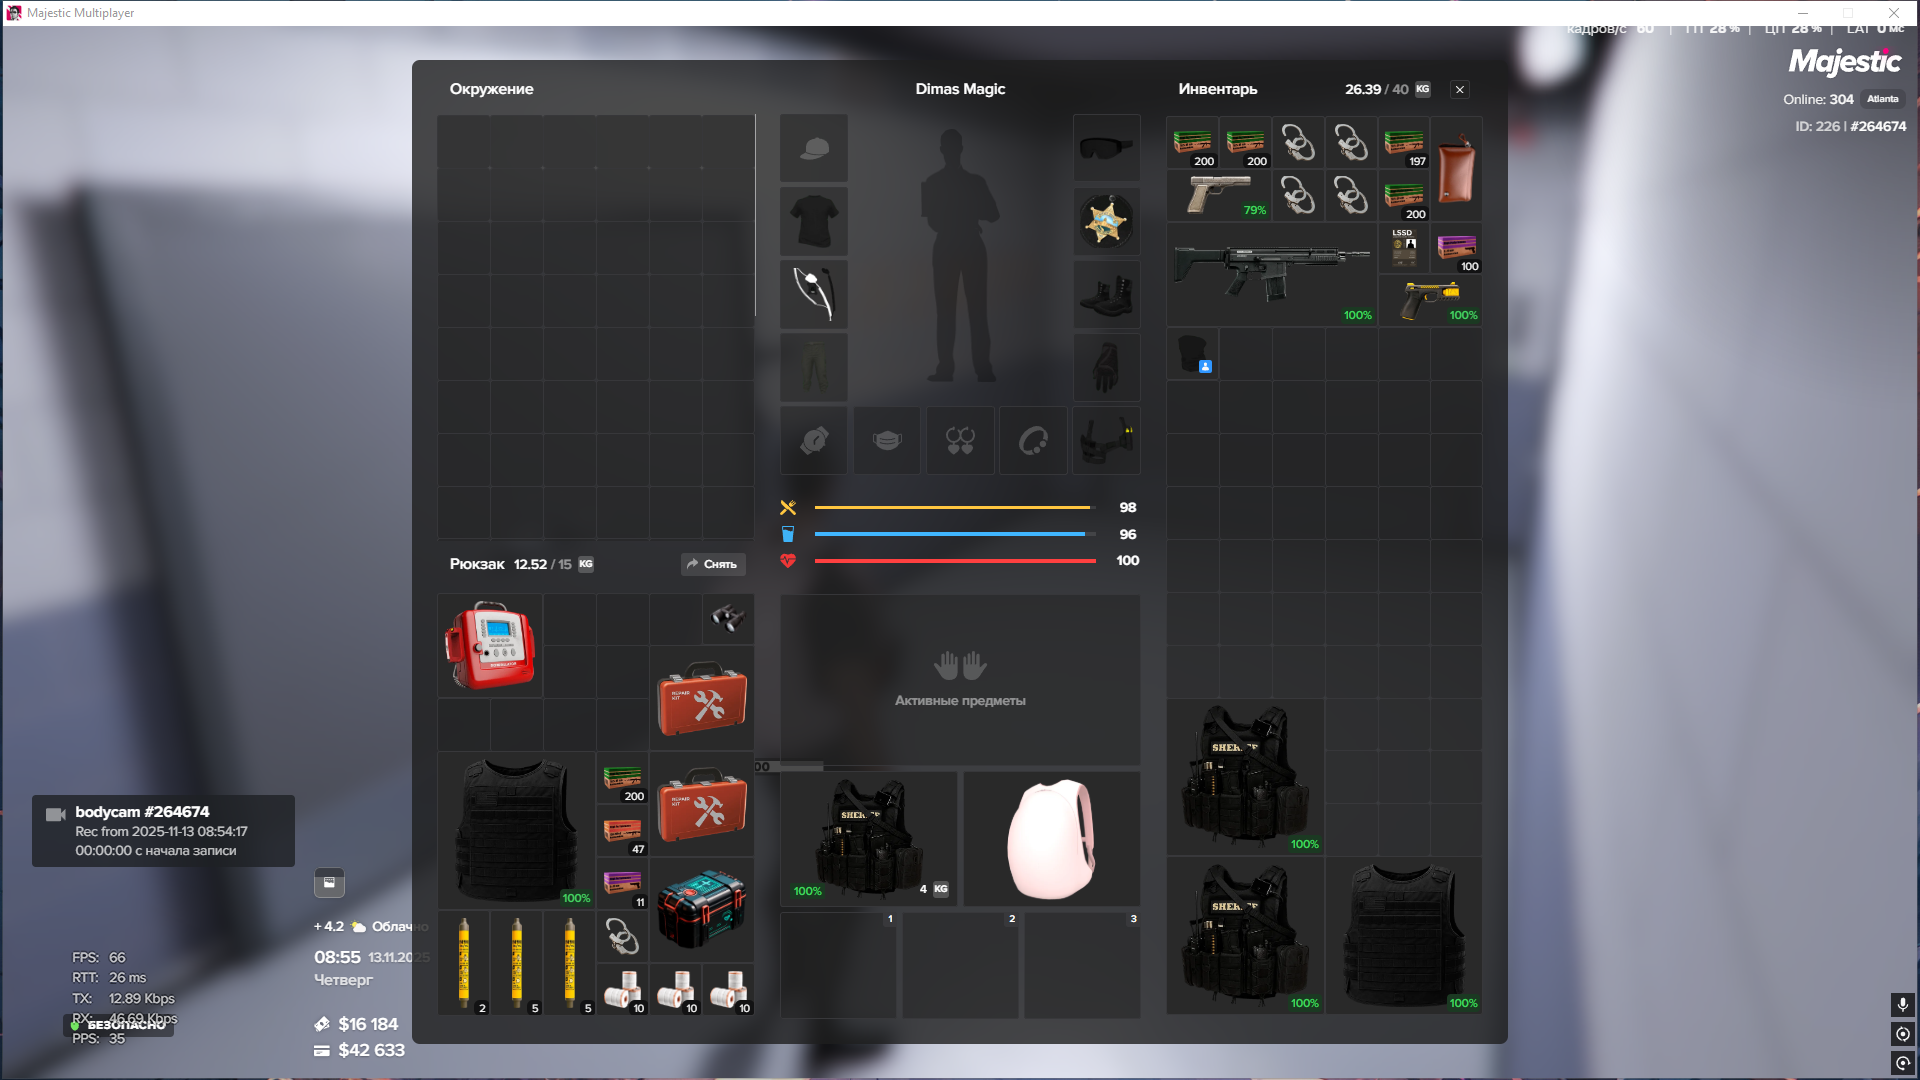This screenshot has width=1920, height=1080.
Task: Click the sheriff star badge slot
Action: [1106, 221]
